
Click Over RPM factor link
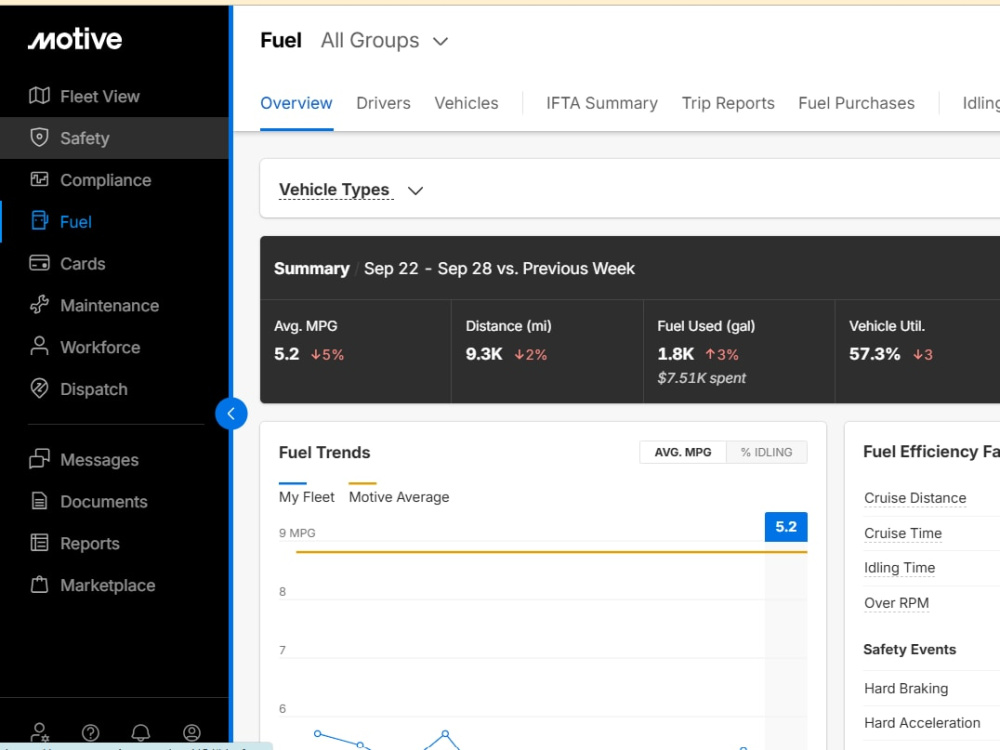pyautogui.click(x=896, y=603)
